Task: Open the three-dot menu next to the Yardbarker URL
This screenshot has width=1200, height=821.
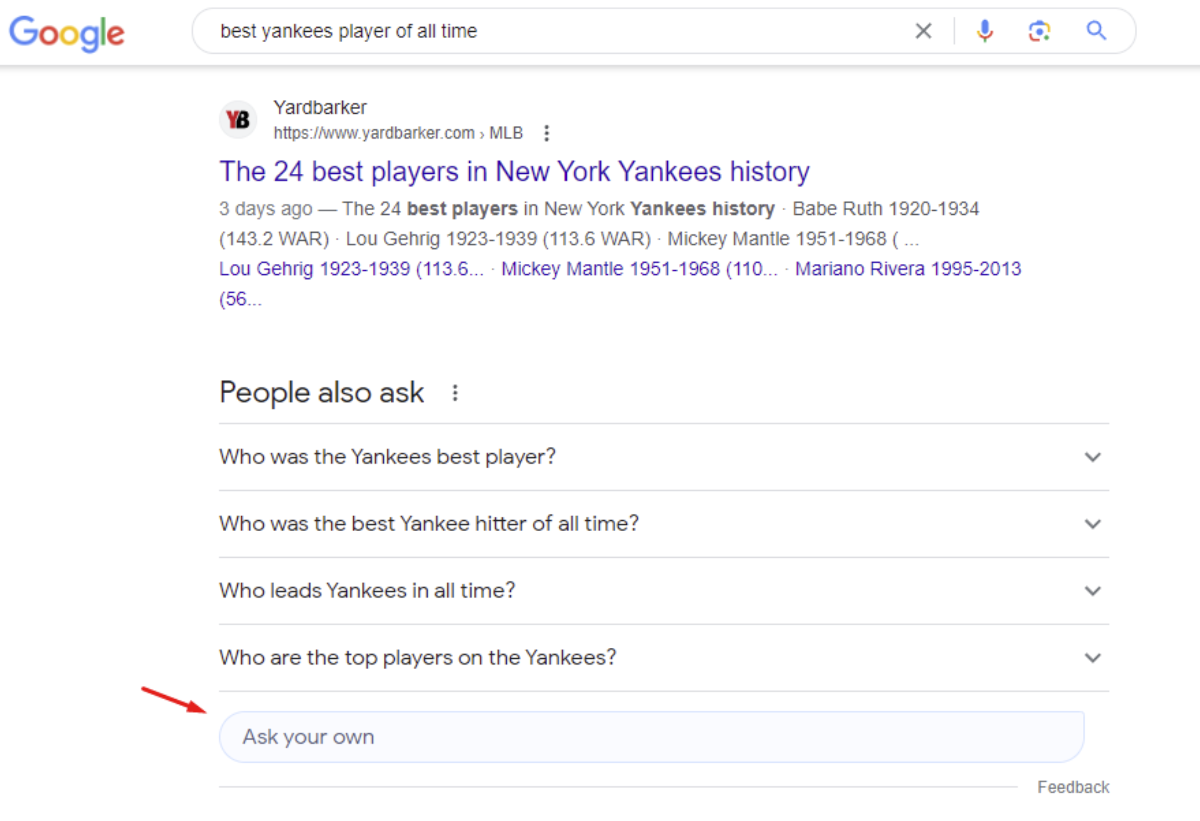Action: [546, 132]
